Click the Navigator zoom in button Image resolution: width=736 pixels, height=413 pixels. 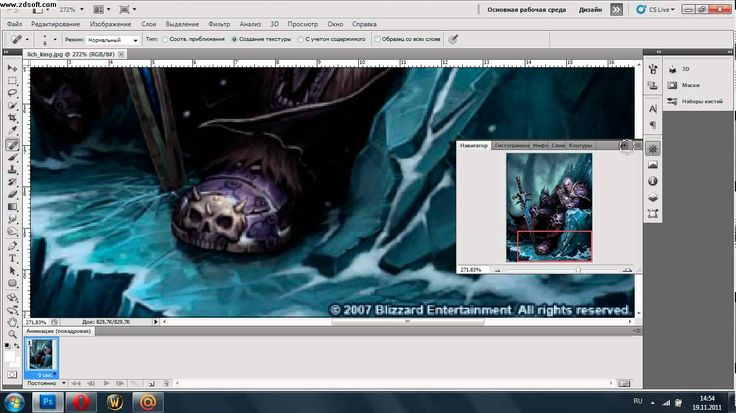(627, 270)
